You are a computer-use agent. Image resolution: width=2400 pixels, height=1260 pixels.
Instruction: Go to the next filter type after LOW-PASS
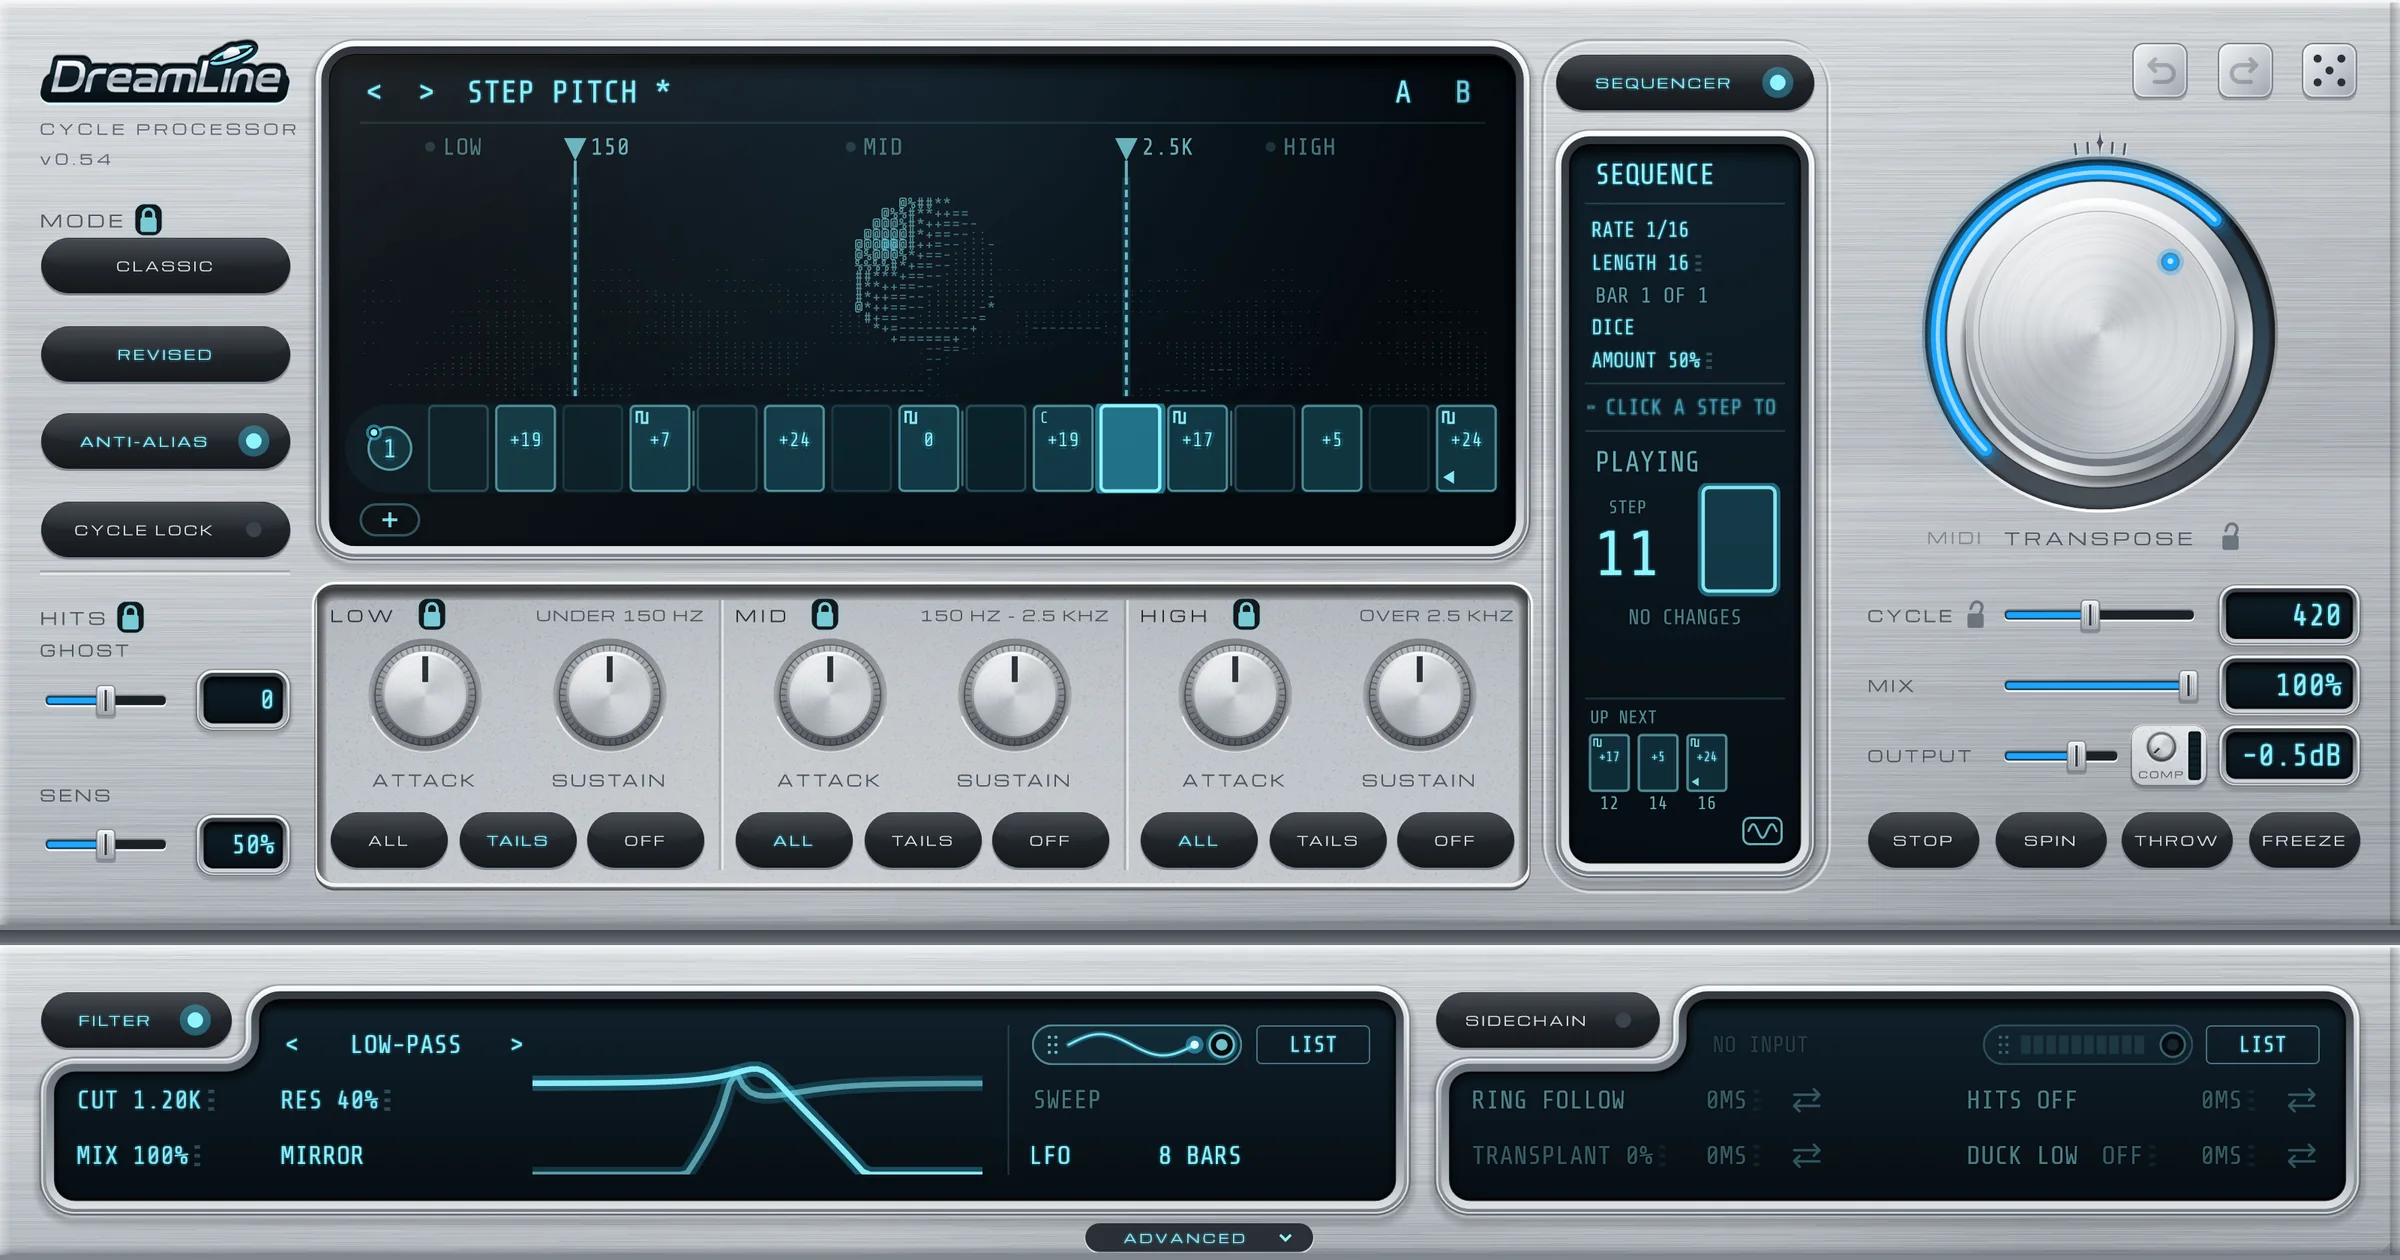516,1044
